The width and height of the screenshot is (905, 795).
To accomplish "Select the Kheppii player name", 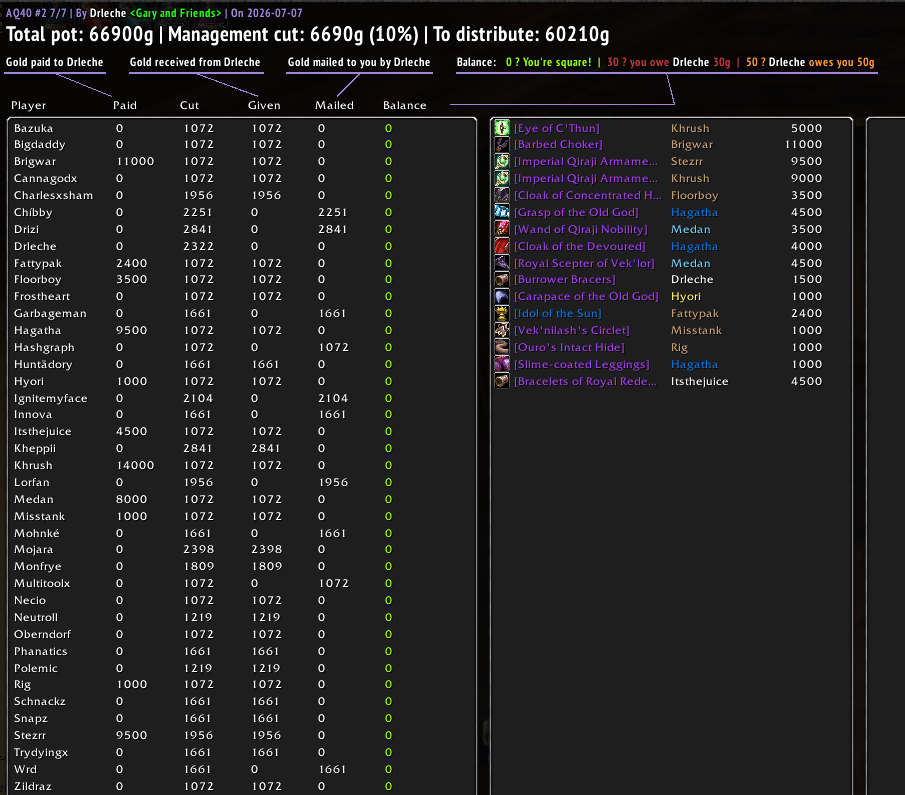I will tap(35, 449).
